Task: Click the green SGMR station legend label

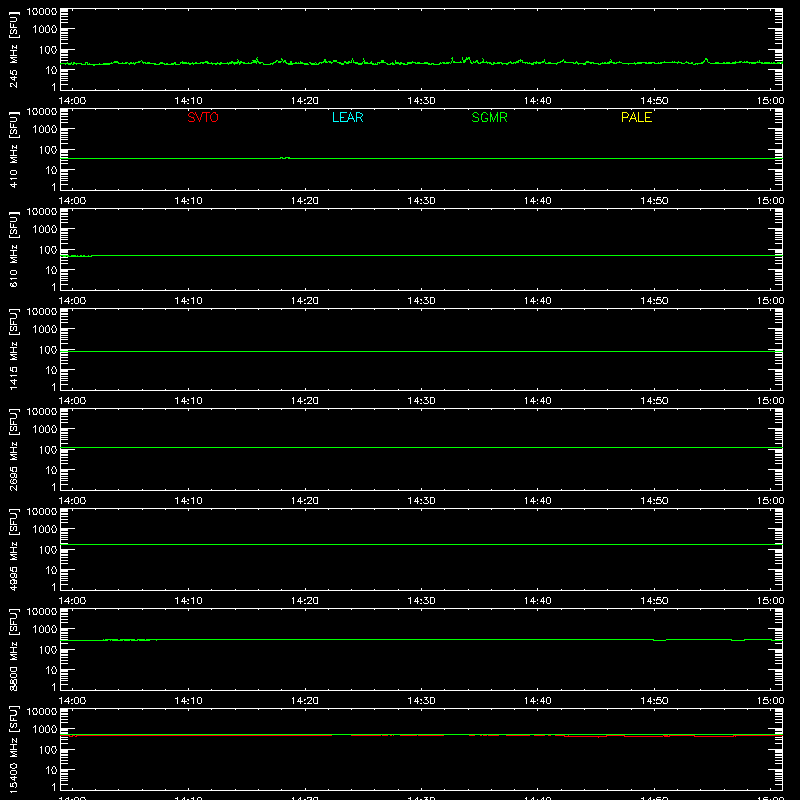Action: 489,117
